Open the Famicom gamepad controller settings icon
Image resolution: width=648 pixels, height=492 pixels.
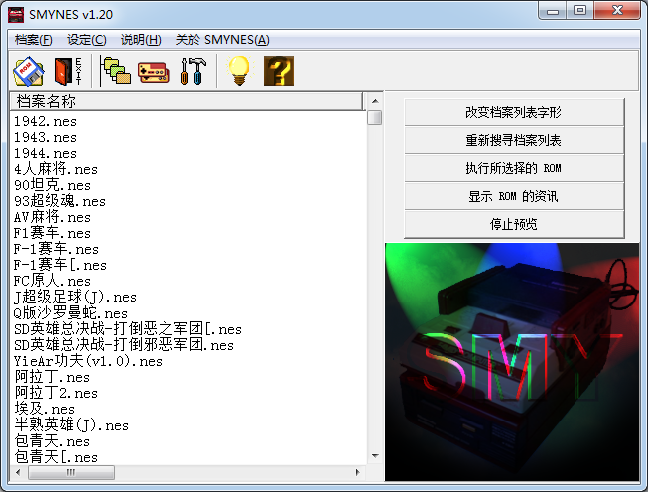point(154,72)
